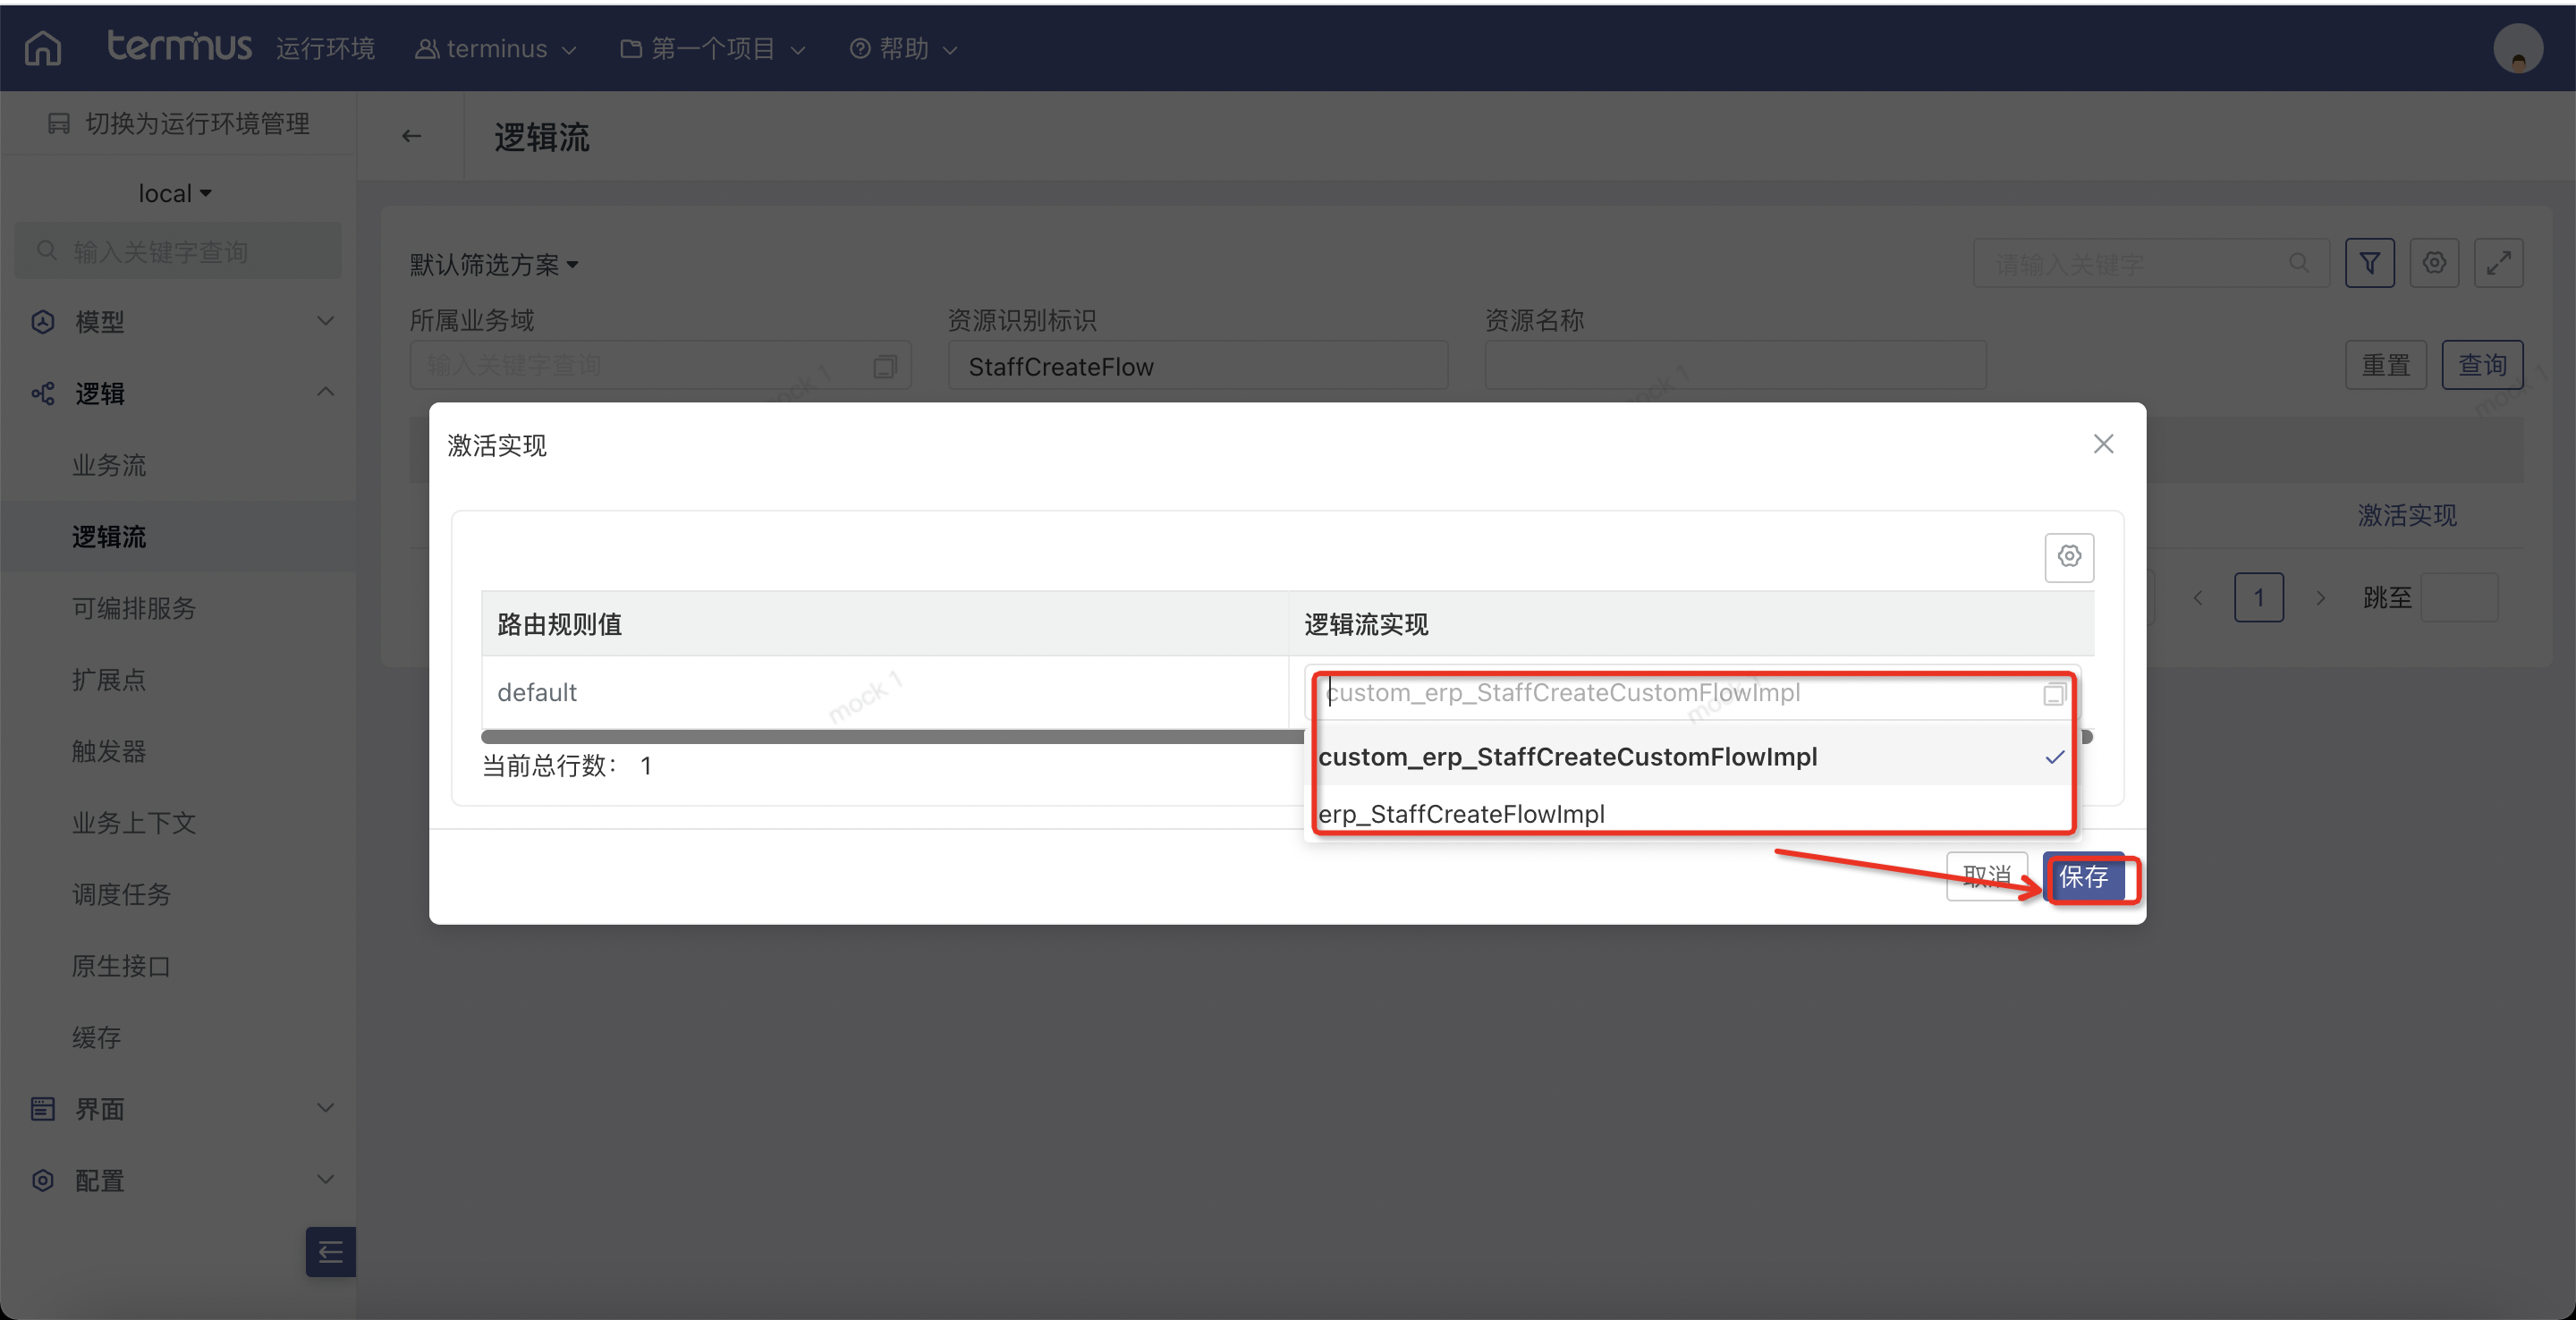This screenshot has width=2576, height=1320.
Task: Click the home icon in top bar
Action: tap(42, 48)
